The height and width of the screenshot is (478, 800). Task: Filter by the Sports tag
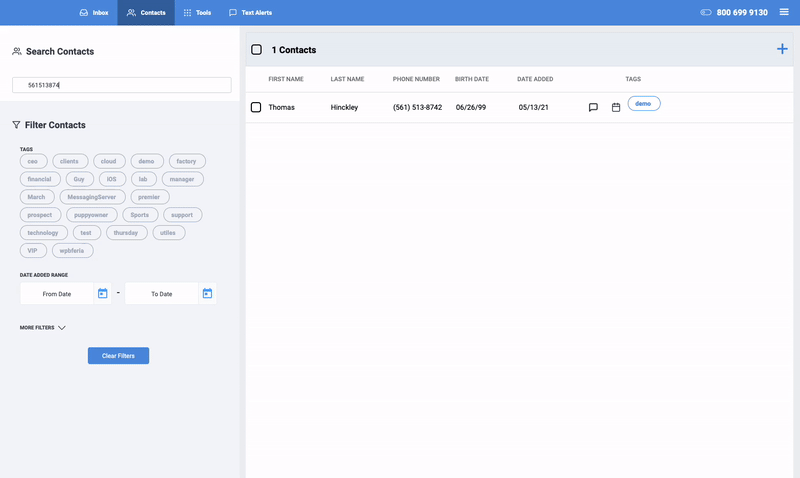(x=140, y=215)
